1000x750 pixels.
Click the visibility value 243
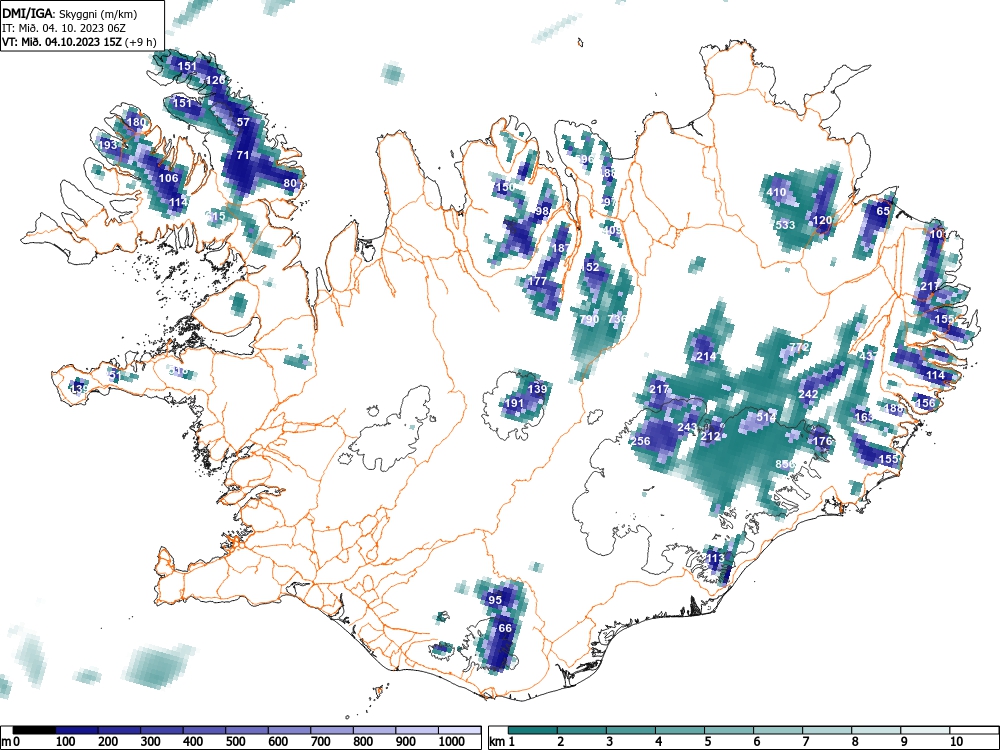pyautogui.click(x=688, y=427)
